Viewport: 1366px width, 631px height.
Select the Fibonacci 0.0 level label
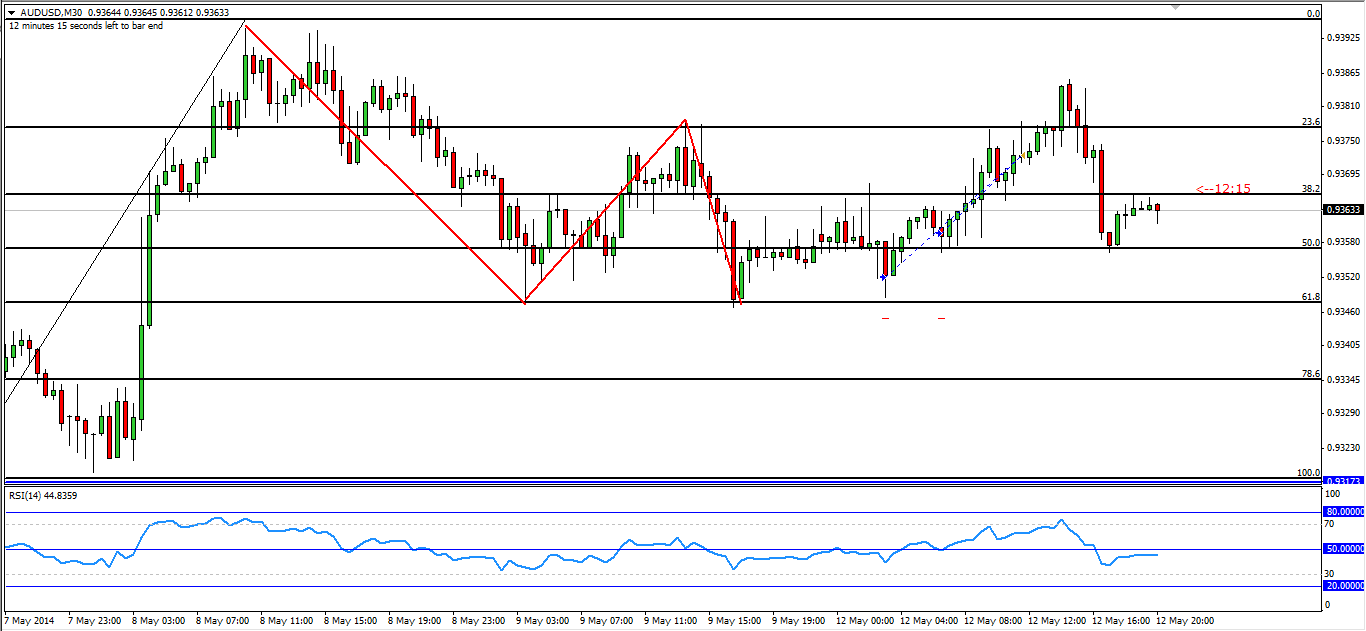pos(1315,14)
